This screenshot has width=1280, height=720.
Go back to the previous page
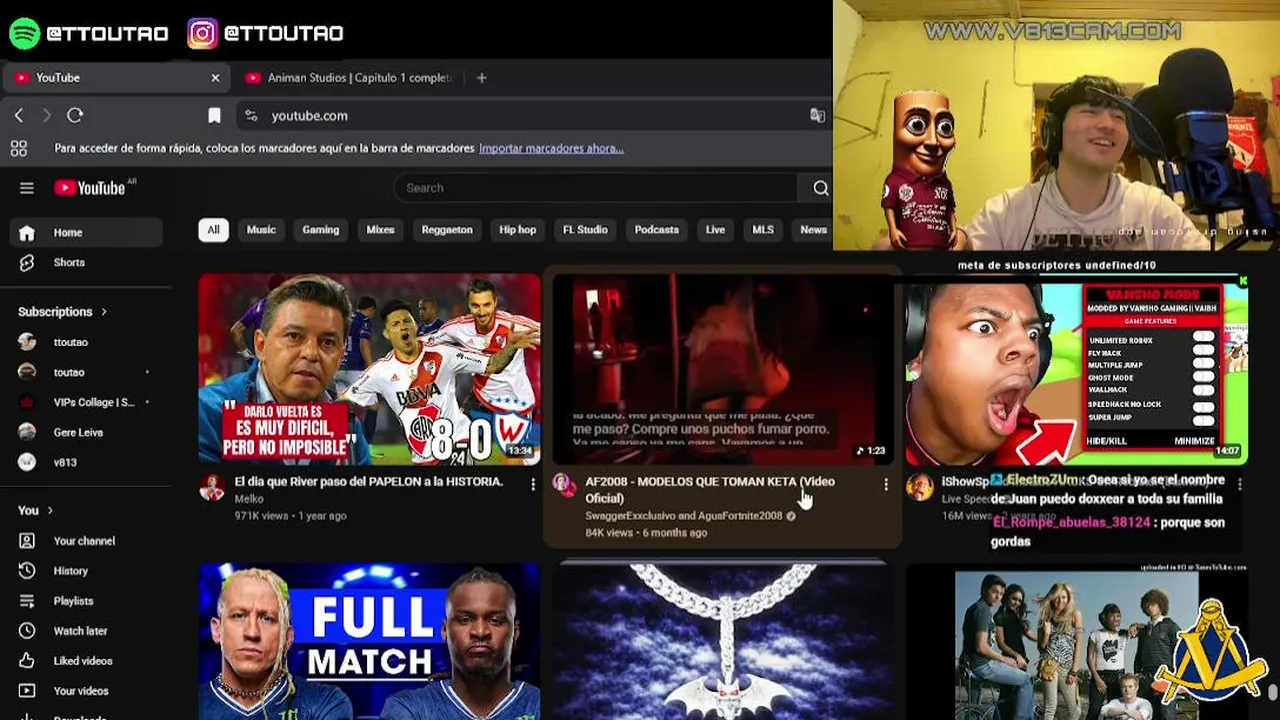click(x=19, y=116)
